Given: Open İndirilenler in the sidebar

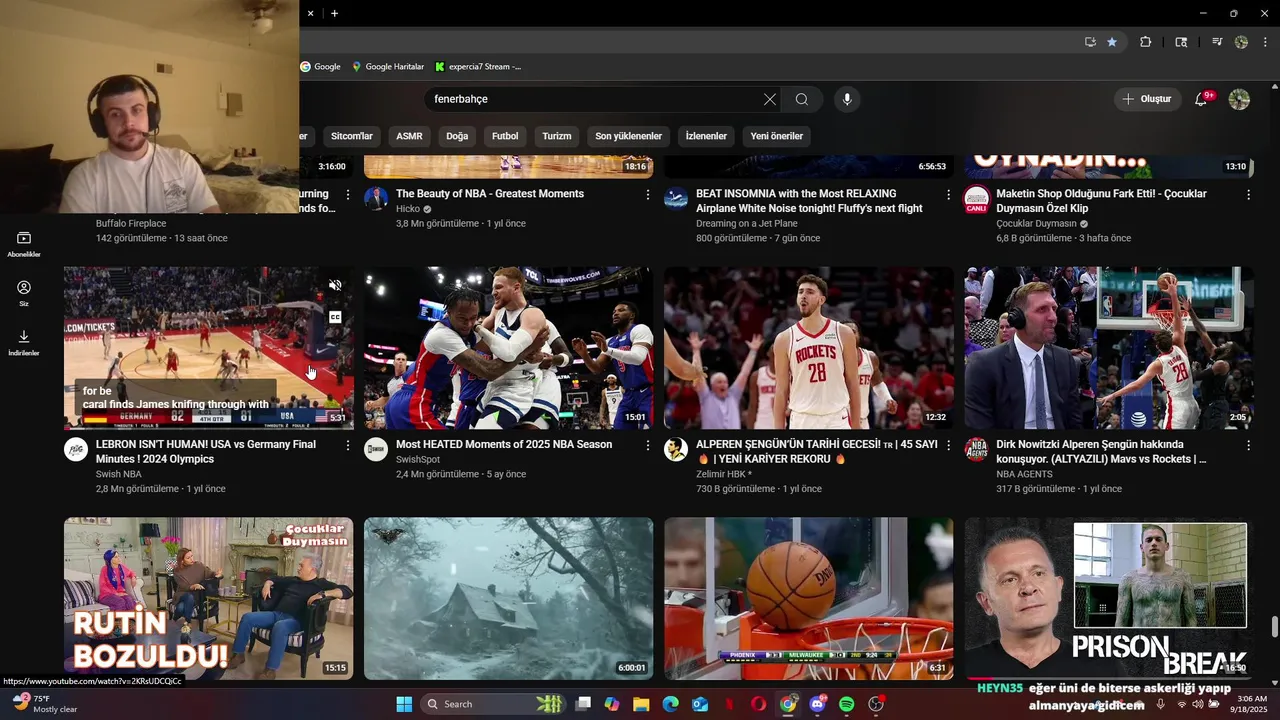Looking at the screenshot, I should 24,342.
